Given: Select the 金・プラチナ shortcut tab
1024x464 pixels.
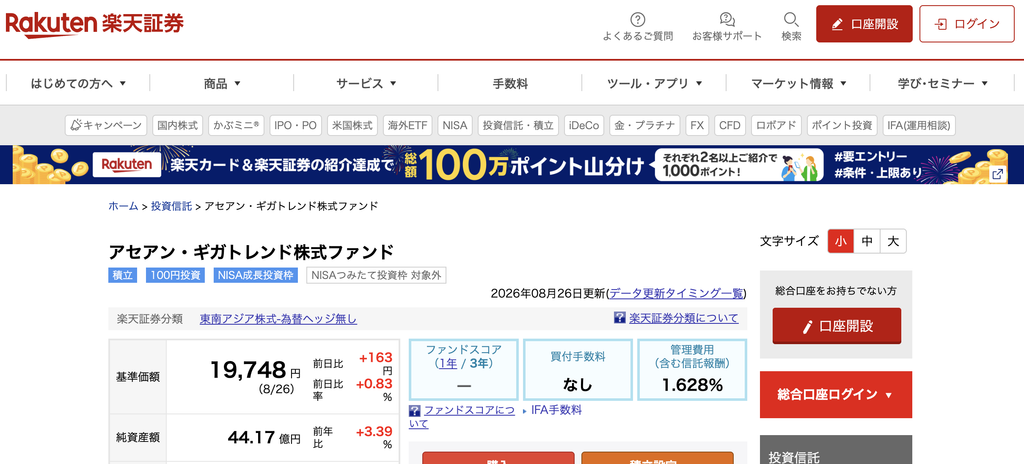Looking at the screenshot, I should 645,125.
